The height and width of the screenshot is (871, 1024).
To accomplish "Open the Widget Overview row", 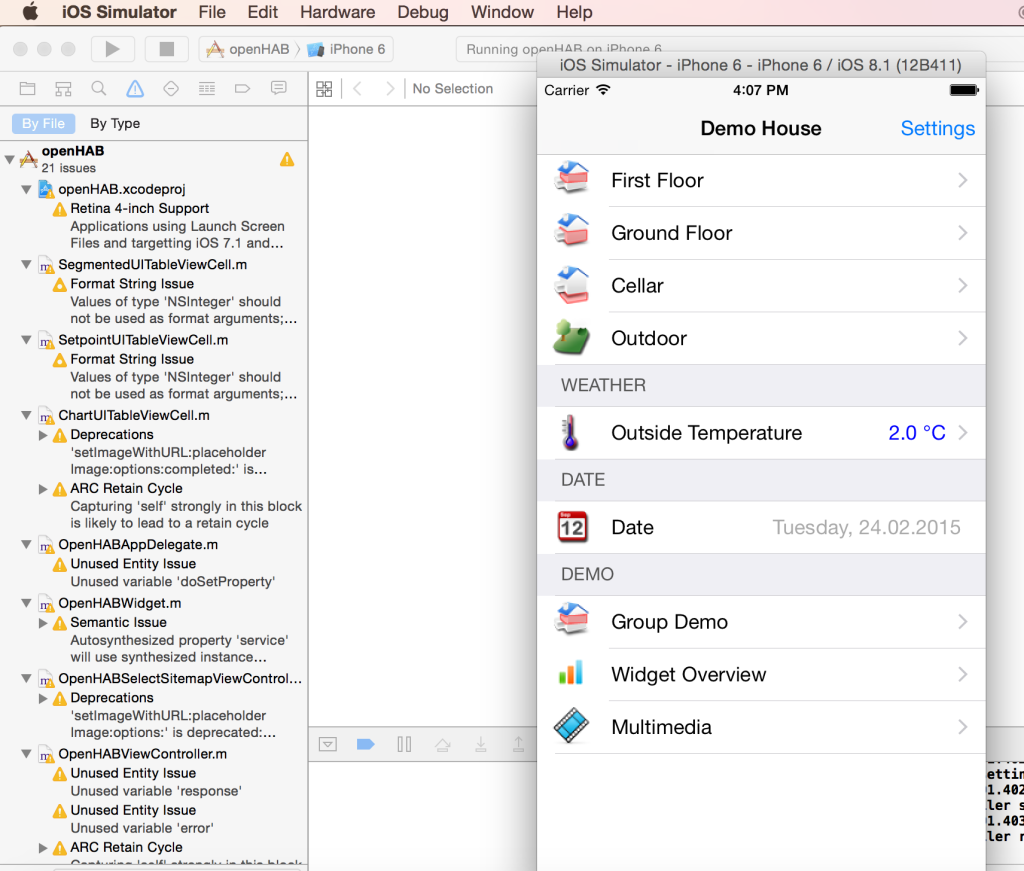I will coord(761,674).
